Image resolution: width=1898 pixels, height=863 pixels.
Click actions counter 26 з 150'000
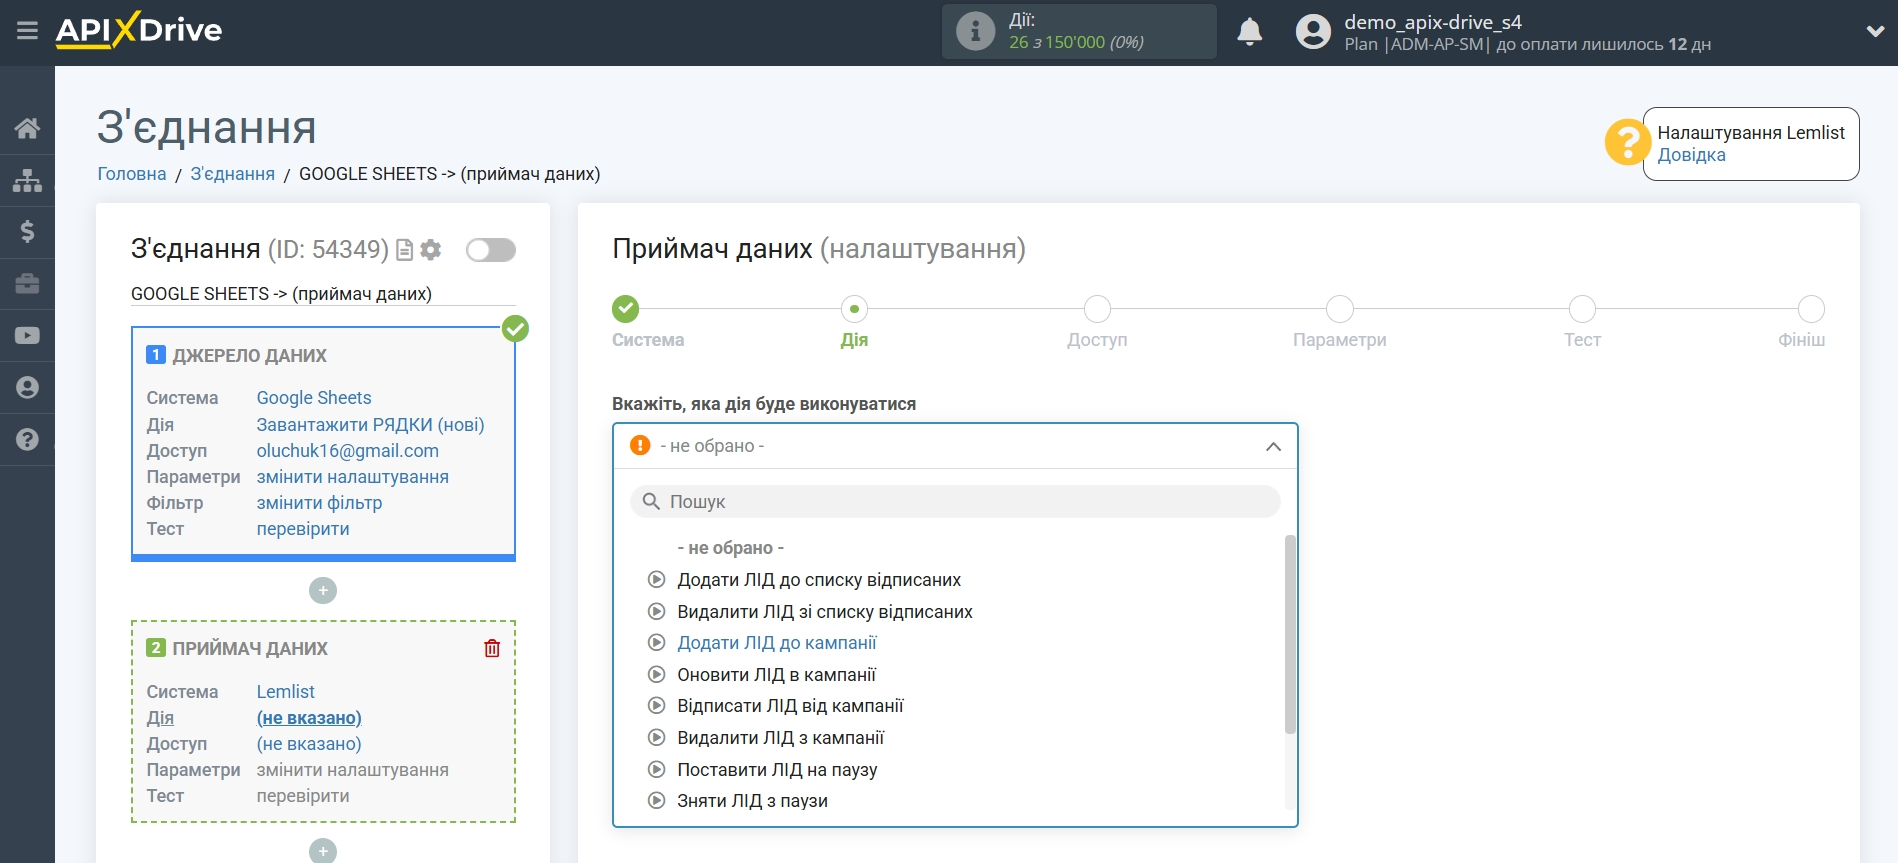click(1076, 42)
